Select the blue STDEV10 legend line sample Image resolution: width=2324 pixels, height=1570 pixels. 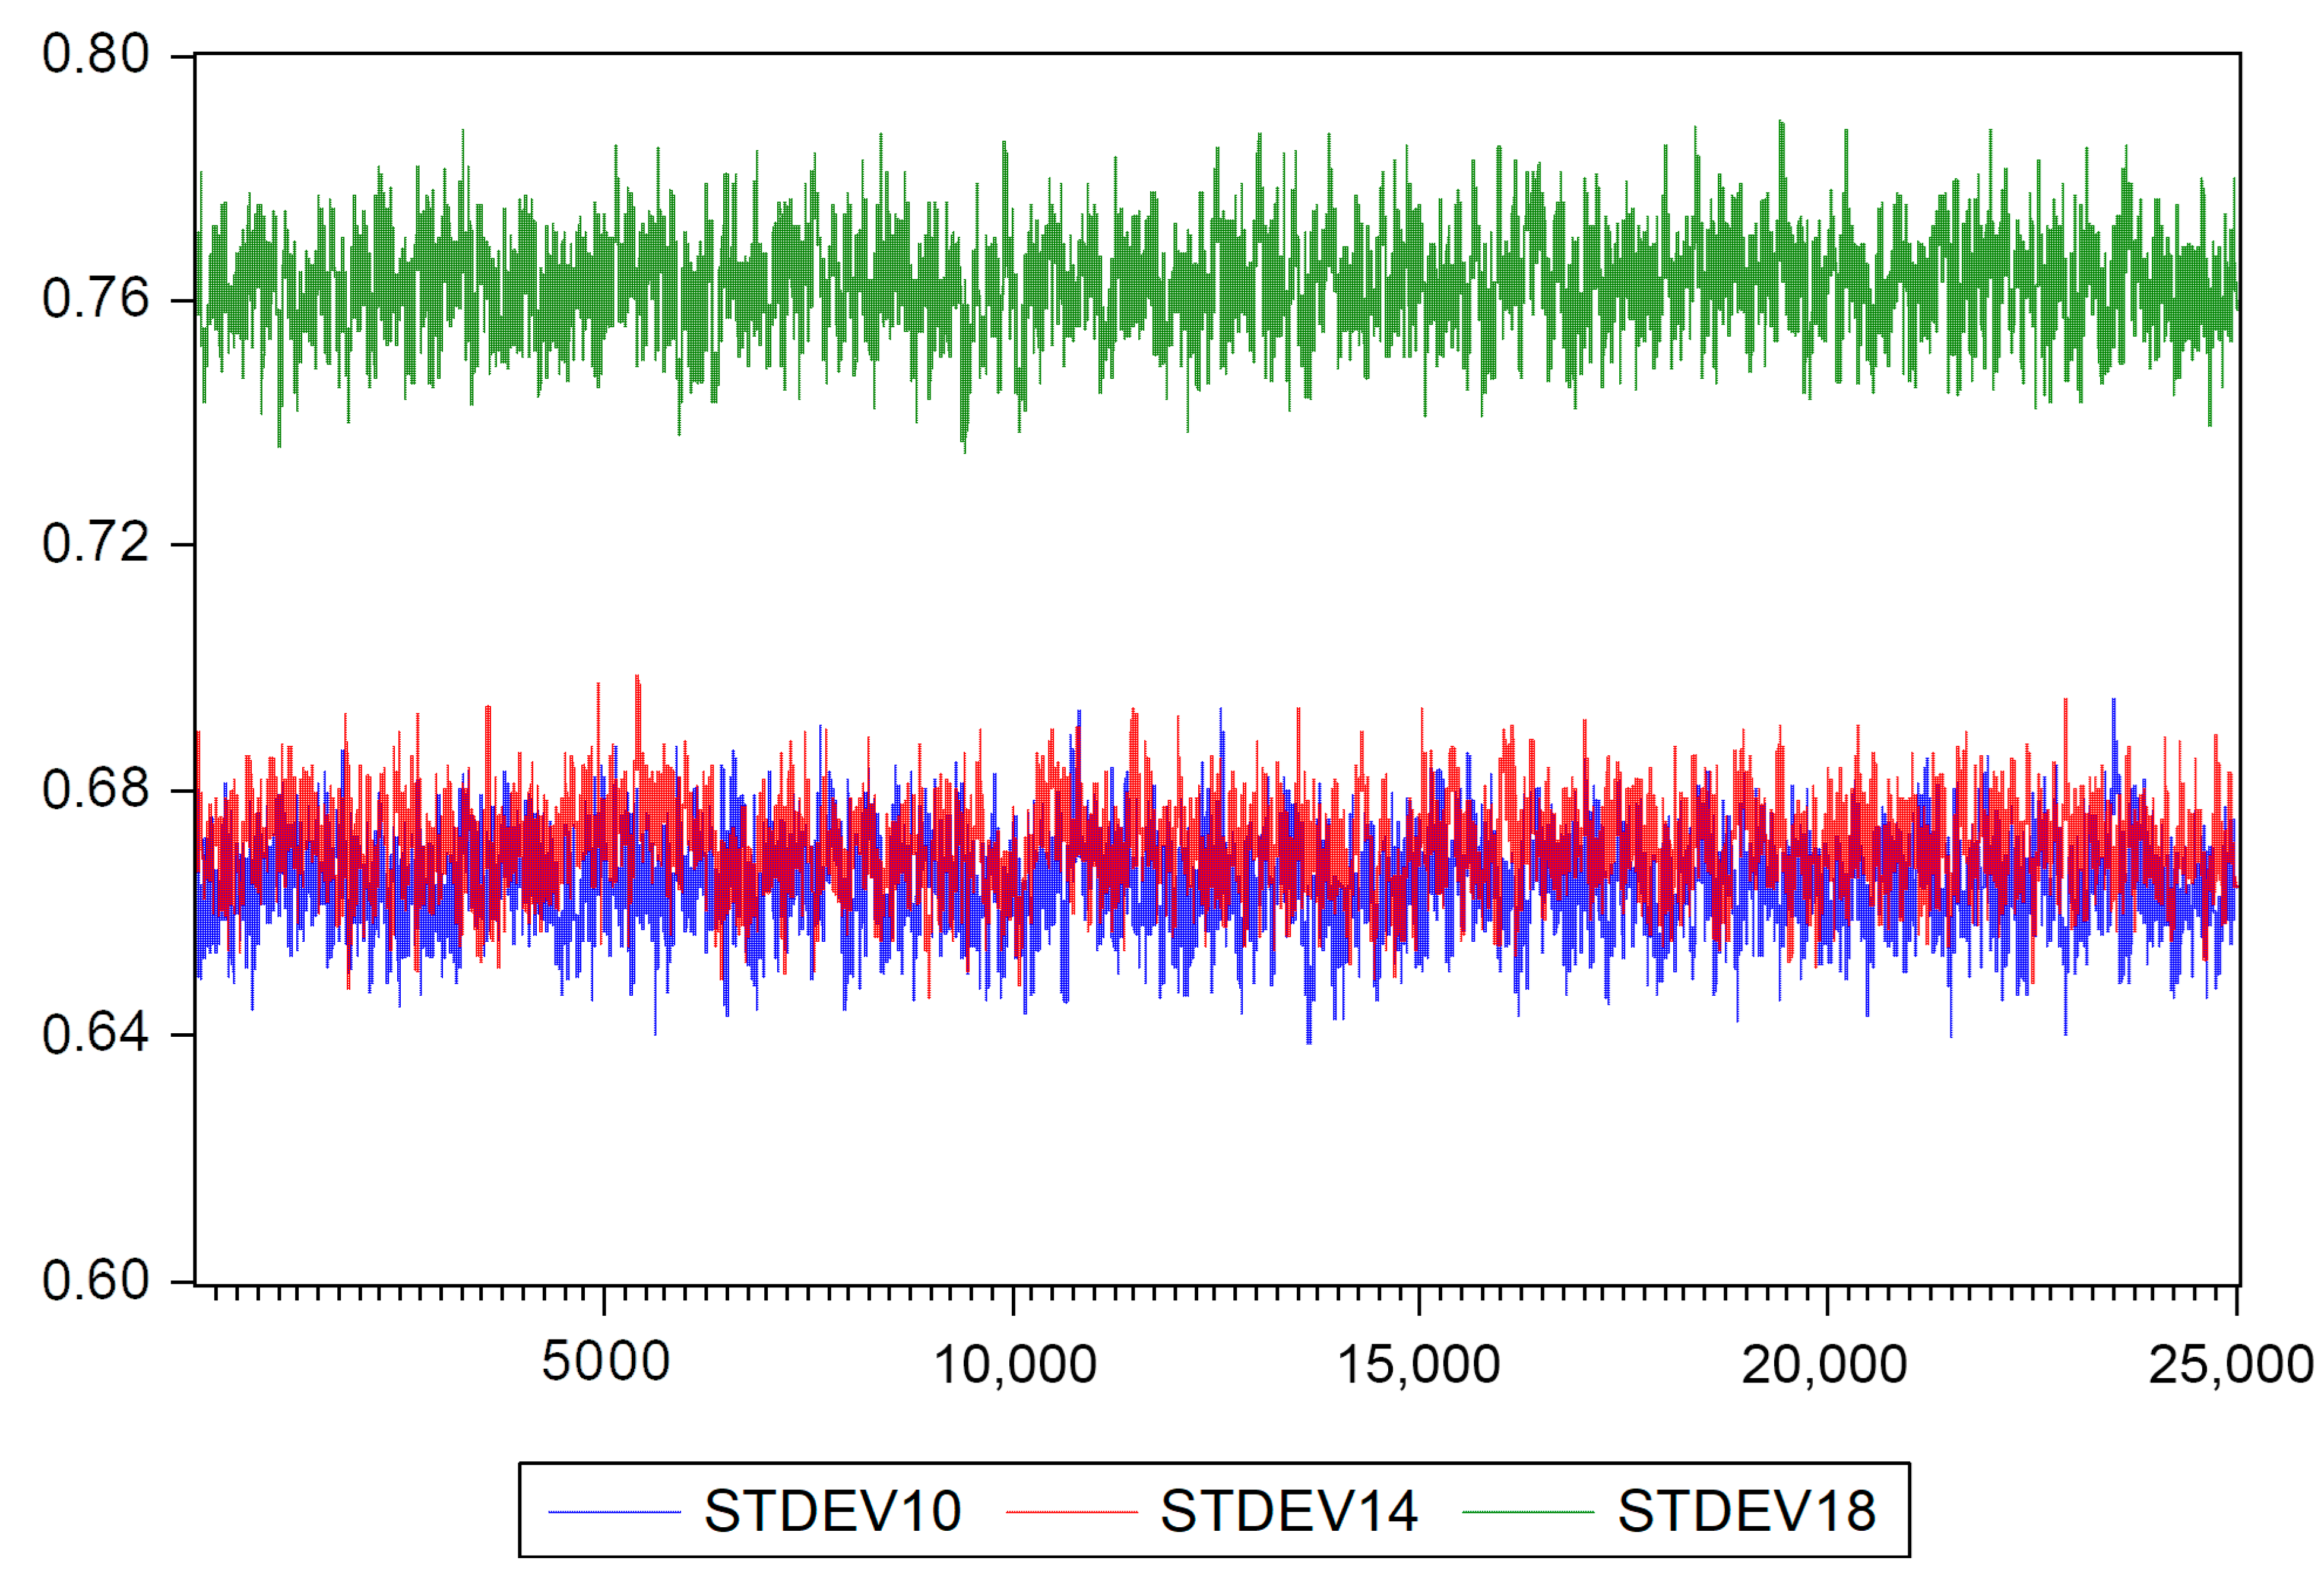coord(614,1512)
